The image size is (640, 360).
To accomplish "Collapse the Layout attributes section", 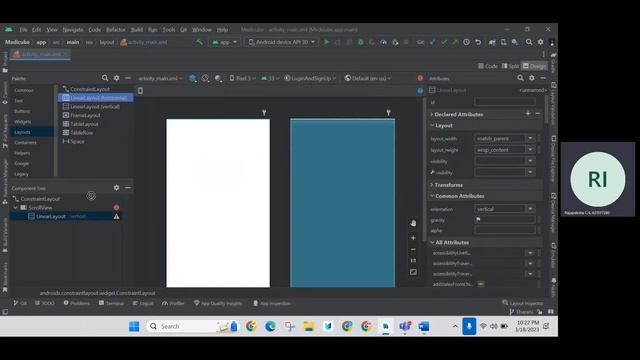I will pyautogui.click(x=432, y=125).
